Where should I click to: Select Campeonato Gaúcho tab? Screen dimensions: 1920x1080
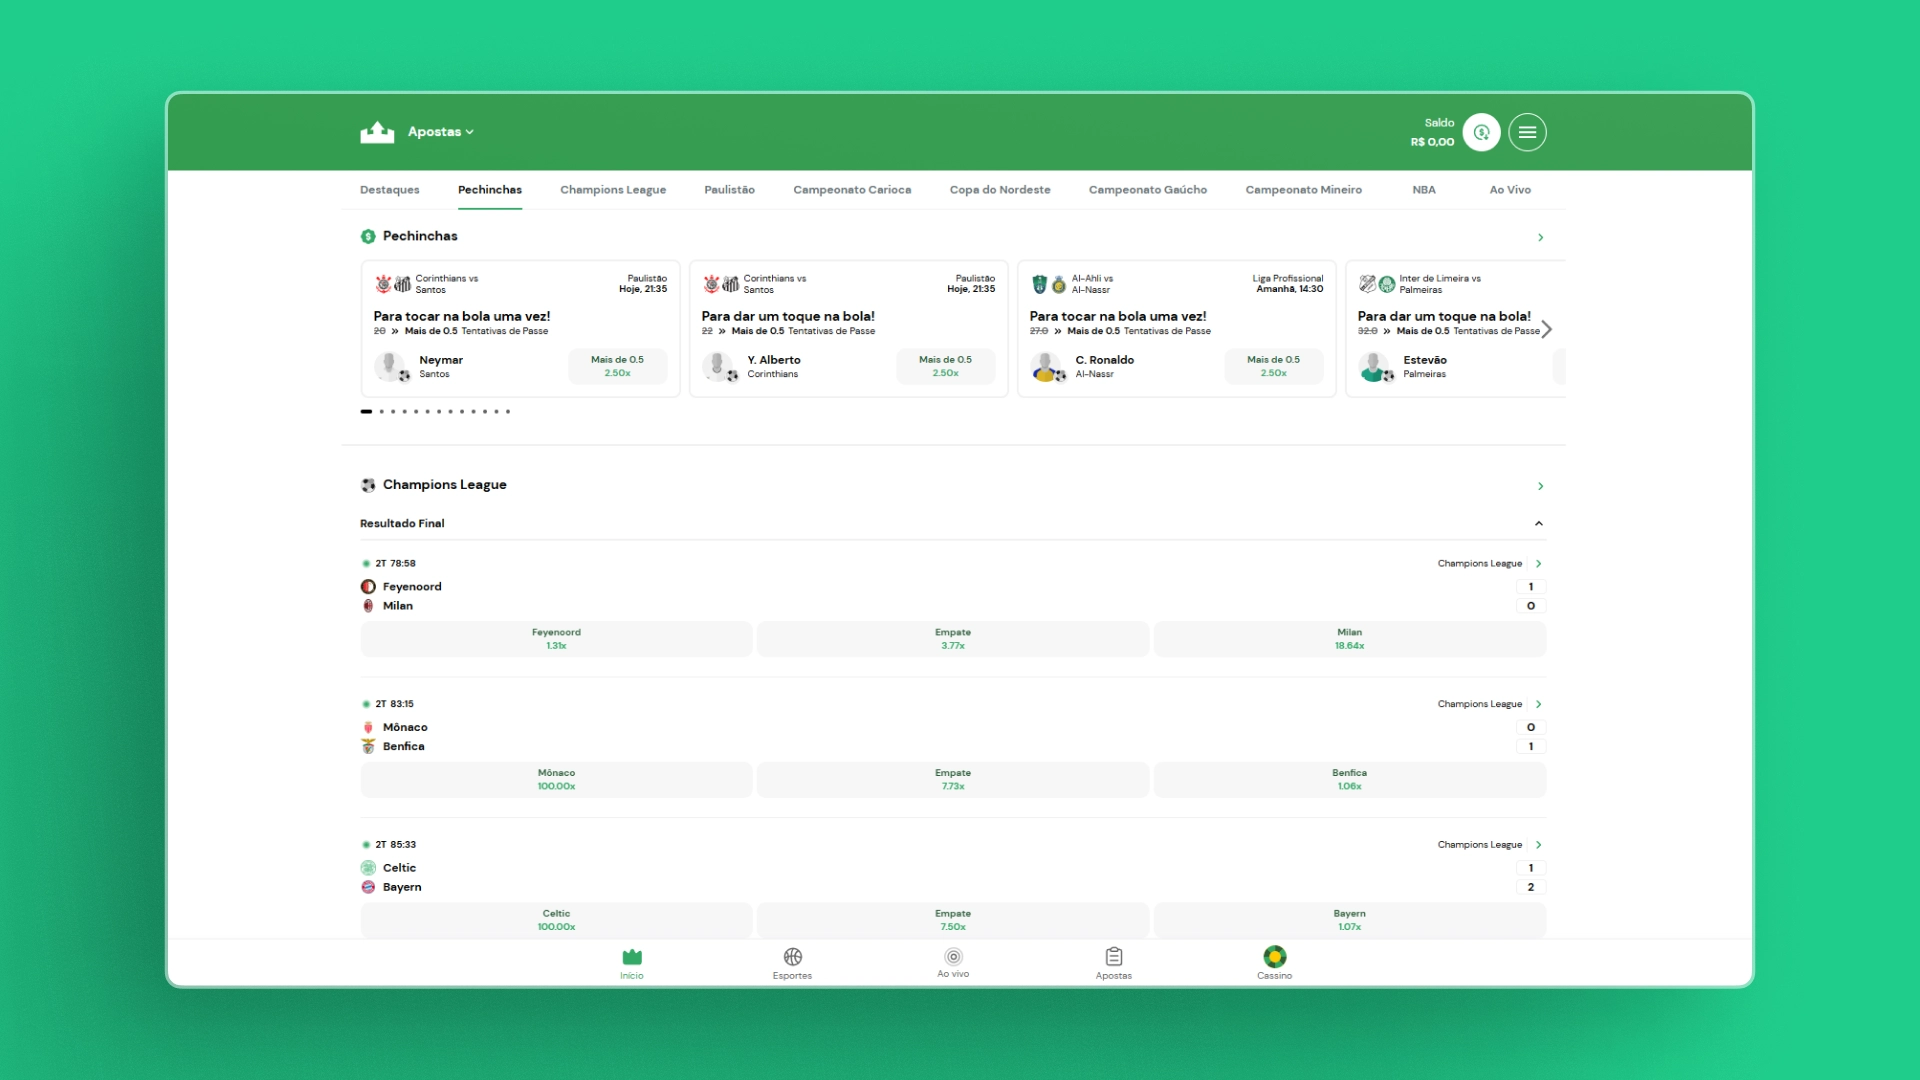1148,190
